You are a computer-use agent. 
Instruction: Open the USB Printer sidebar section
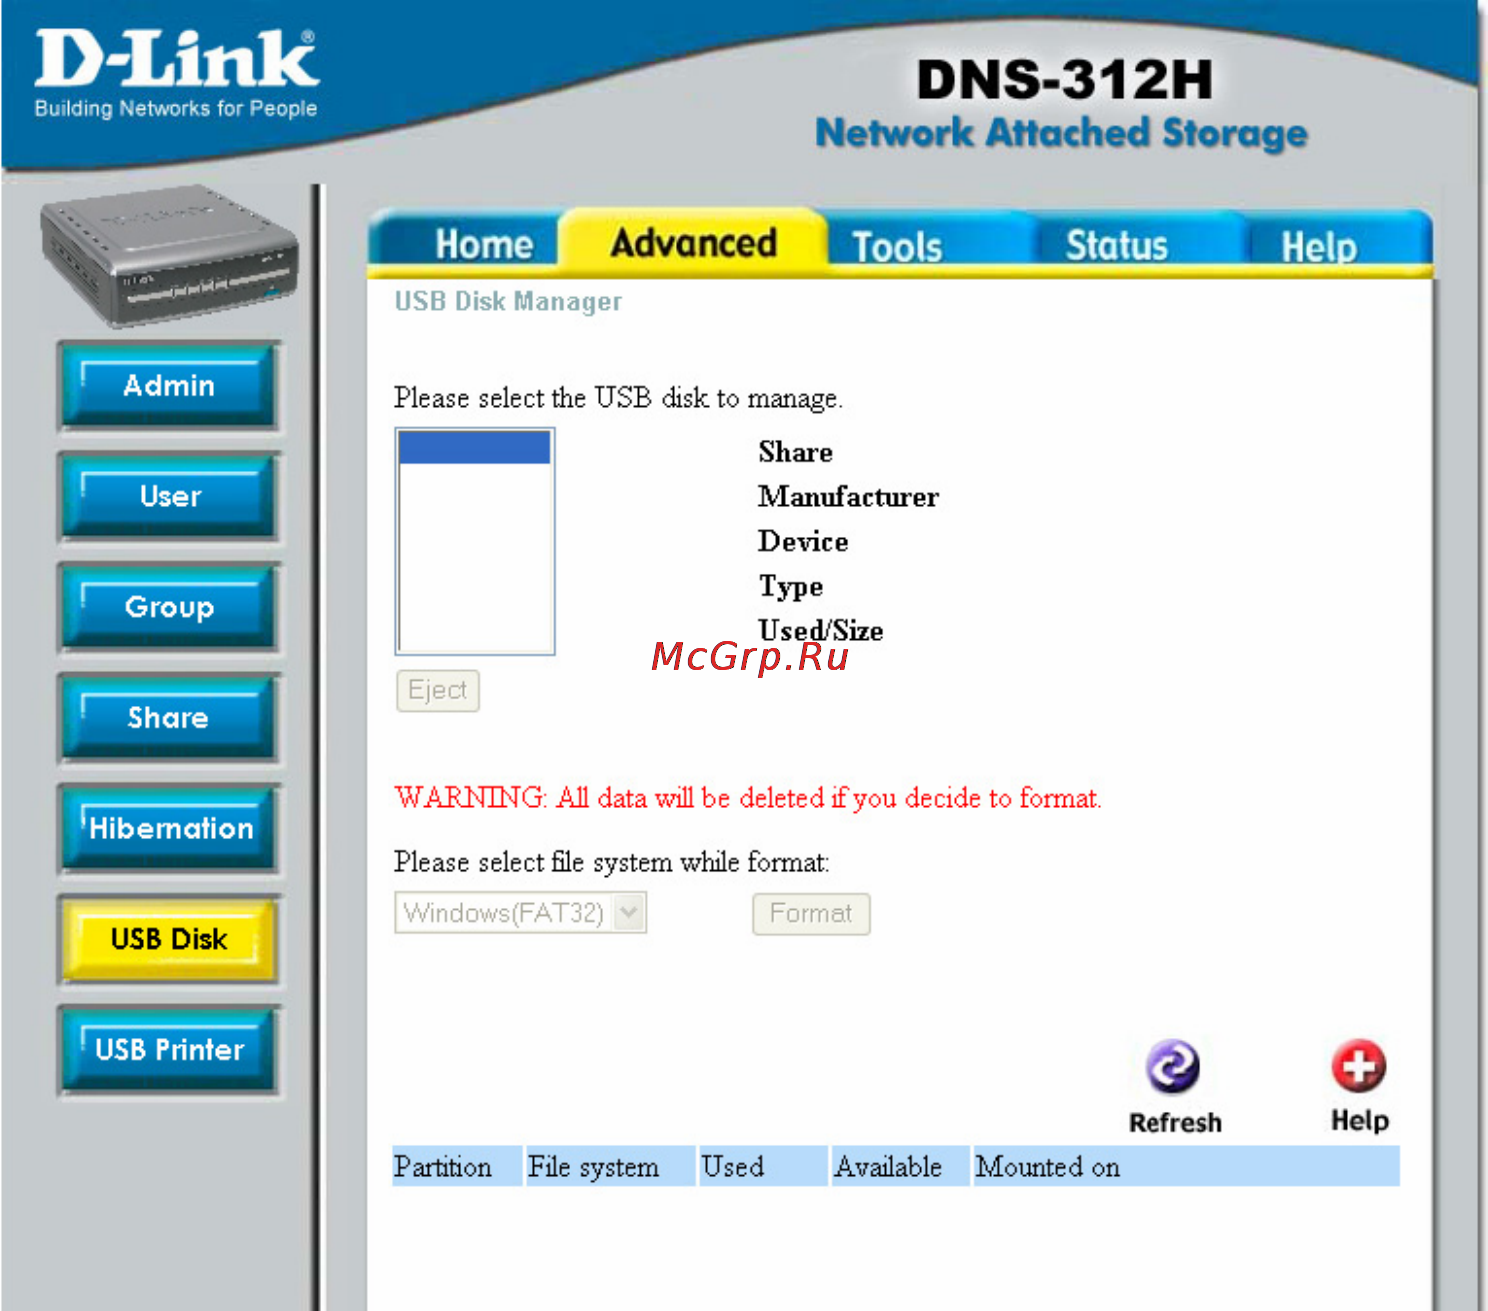[x=169, y=1050]
